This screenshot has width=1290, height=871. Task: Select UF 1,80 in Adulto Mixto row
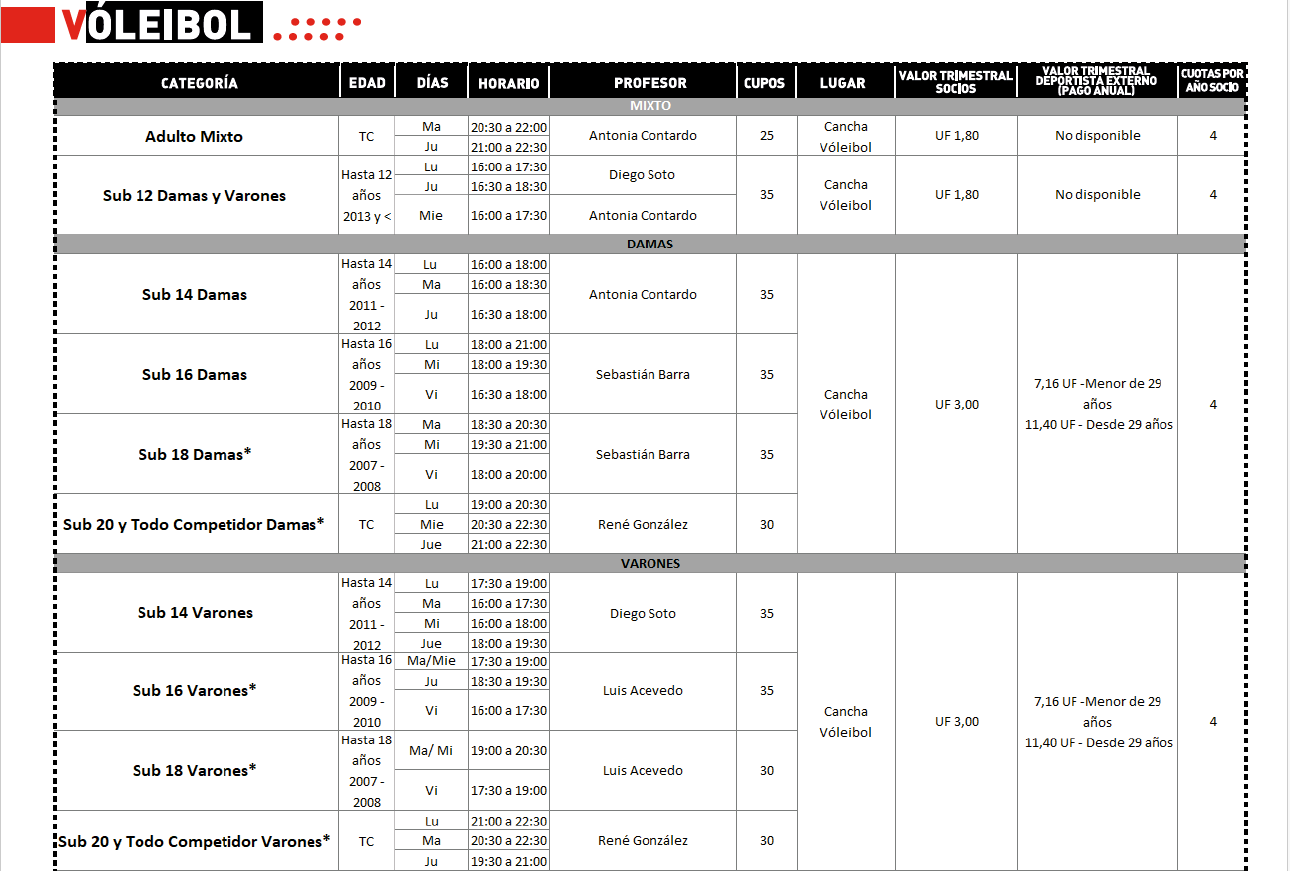point(956,135)
